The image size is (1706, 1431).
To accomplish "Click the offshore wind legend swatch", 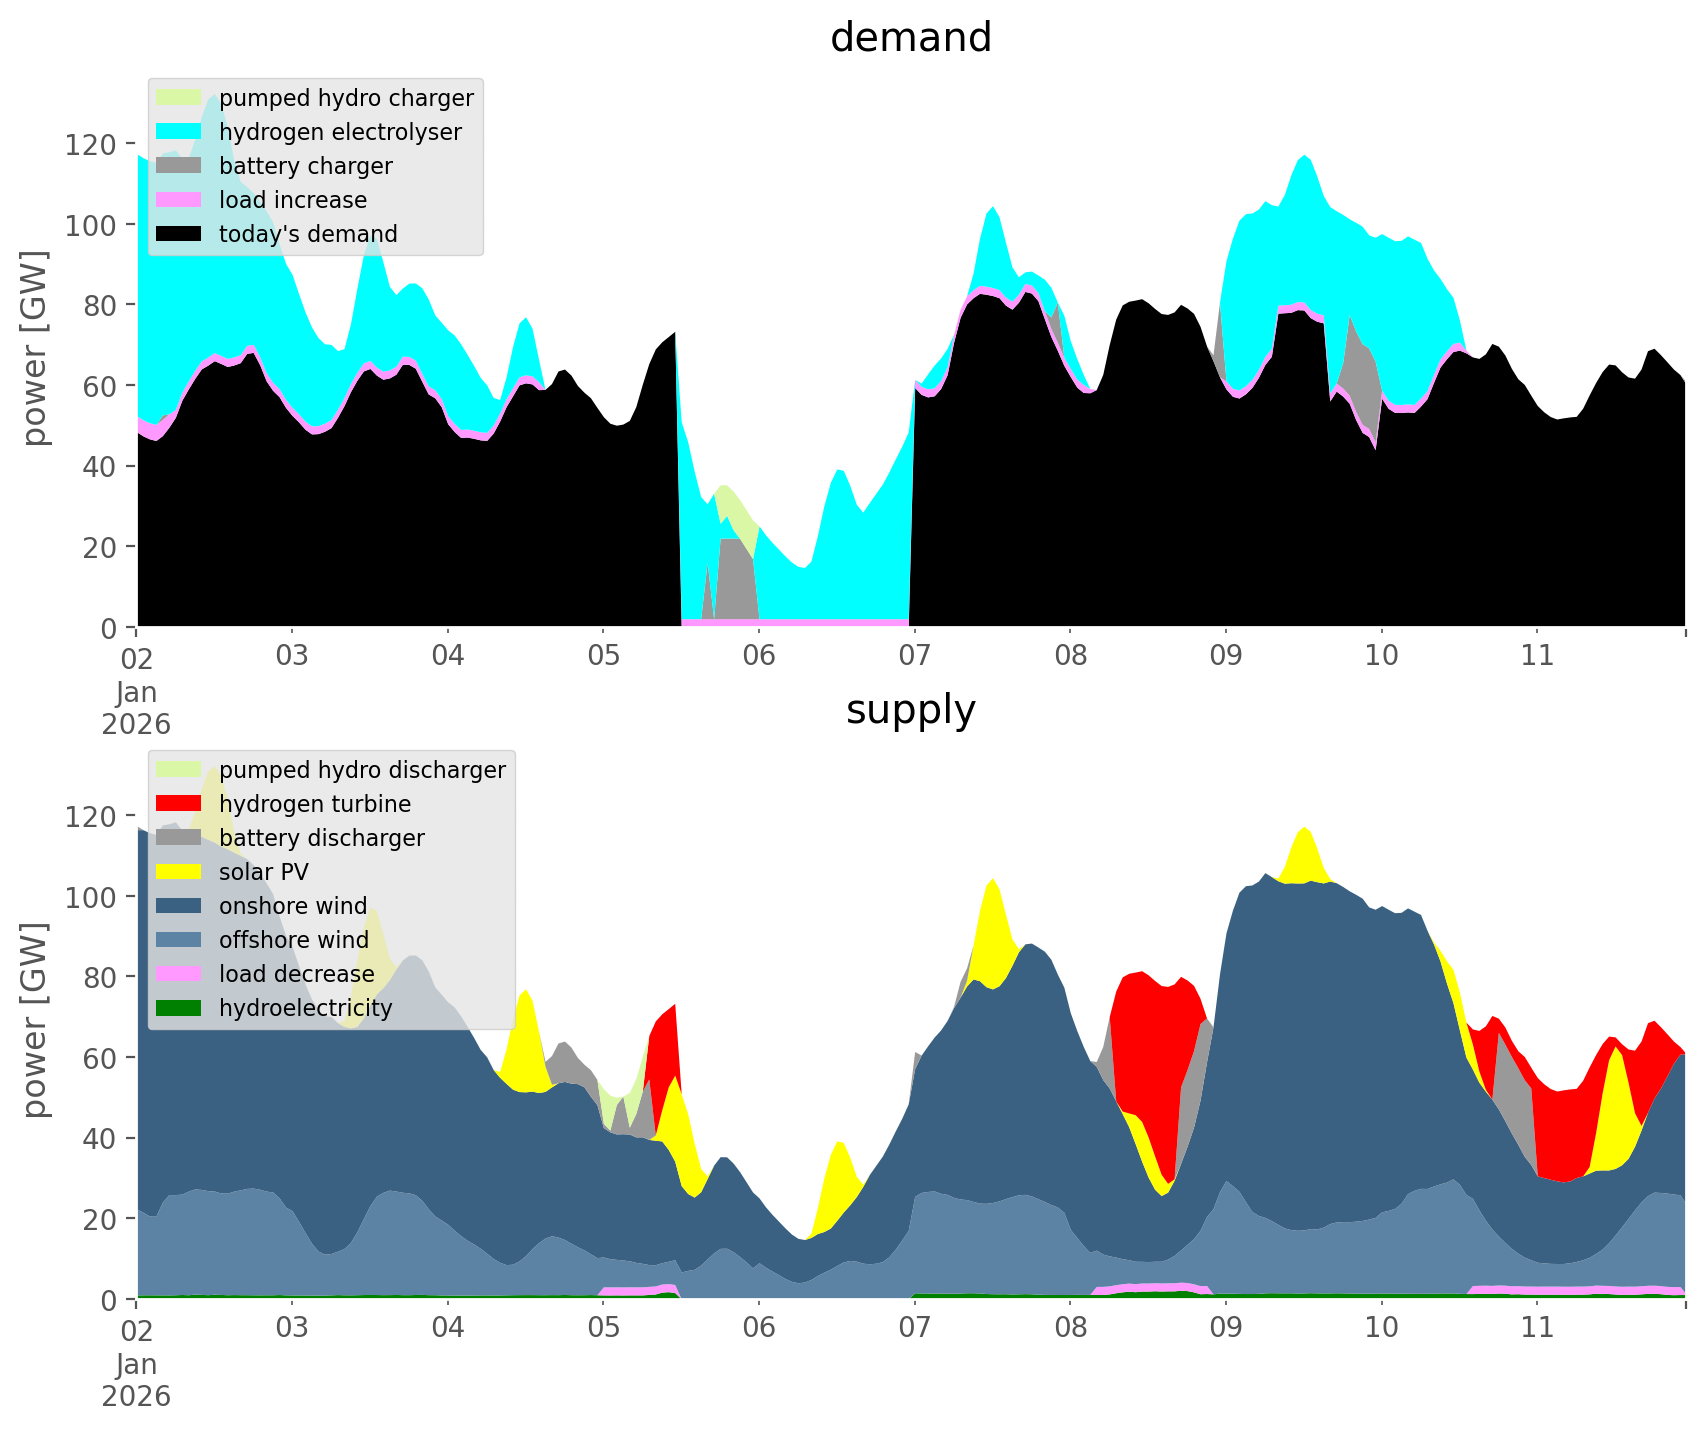I will tap(180, 940).
